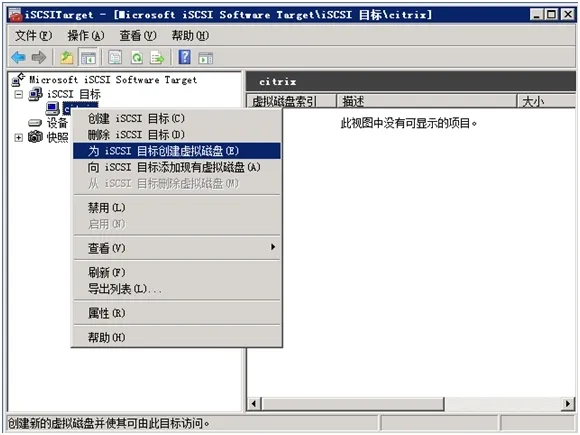The image size is (580, 435).
Task: Click the blue Help question mark icon
Action: click(185, 57)
